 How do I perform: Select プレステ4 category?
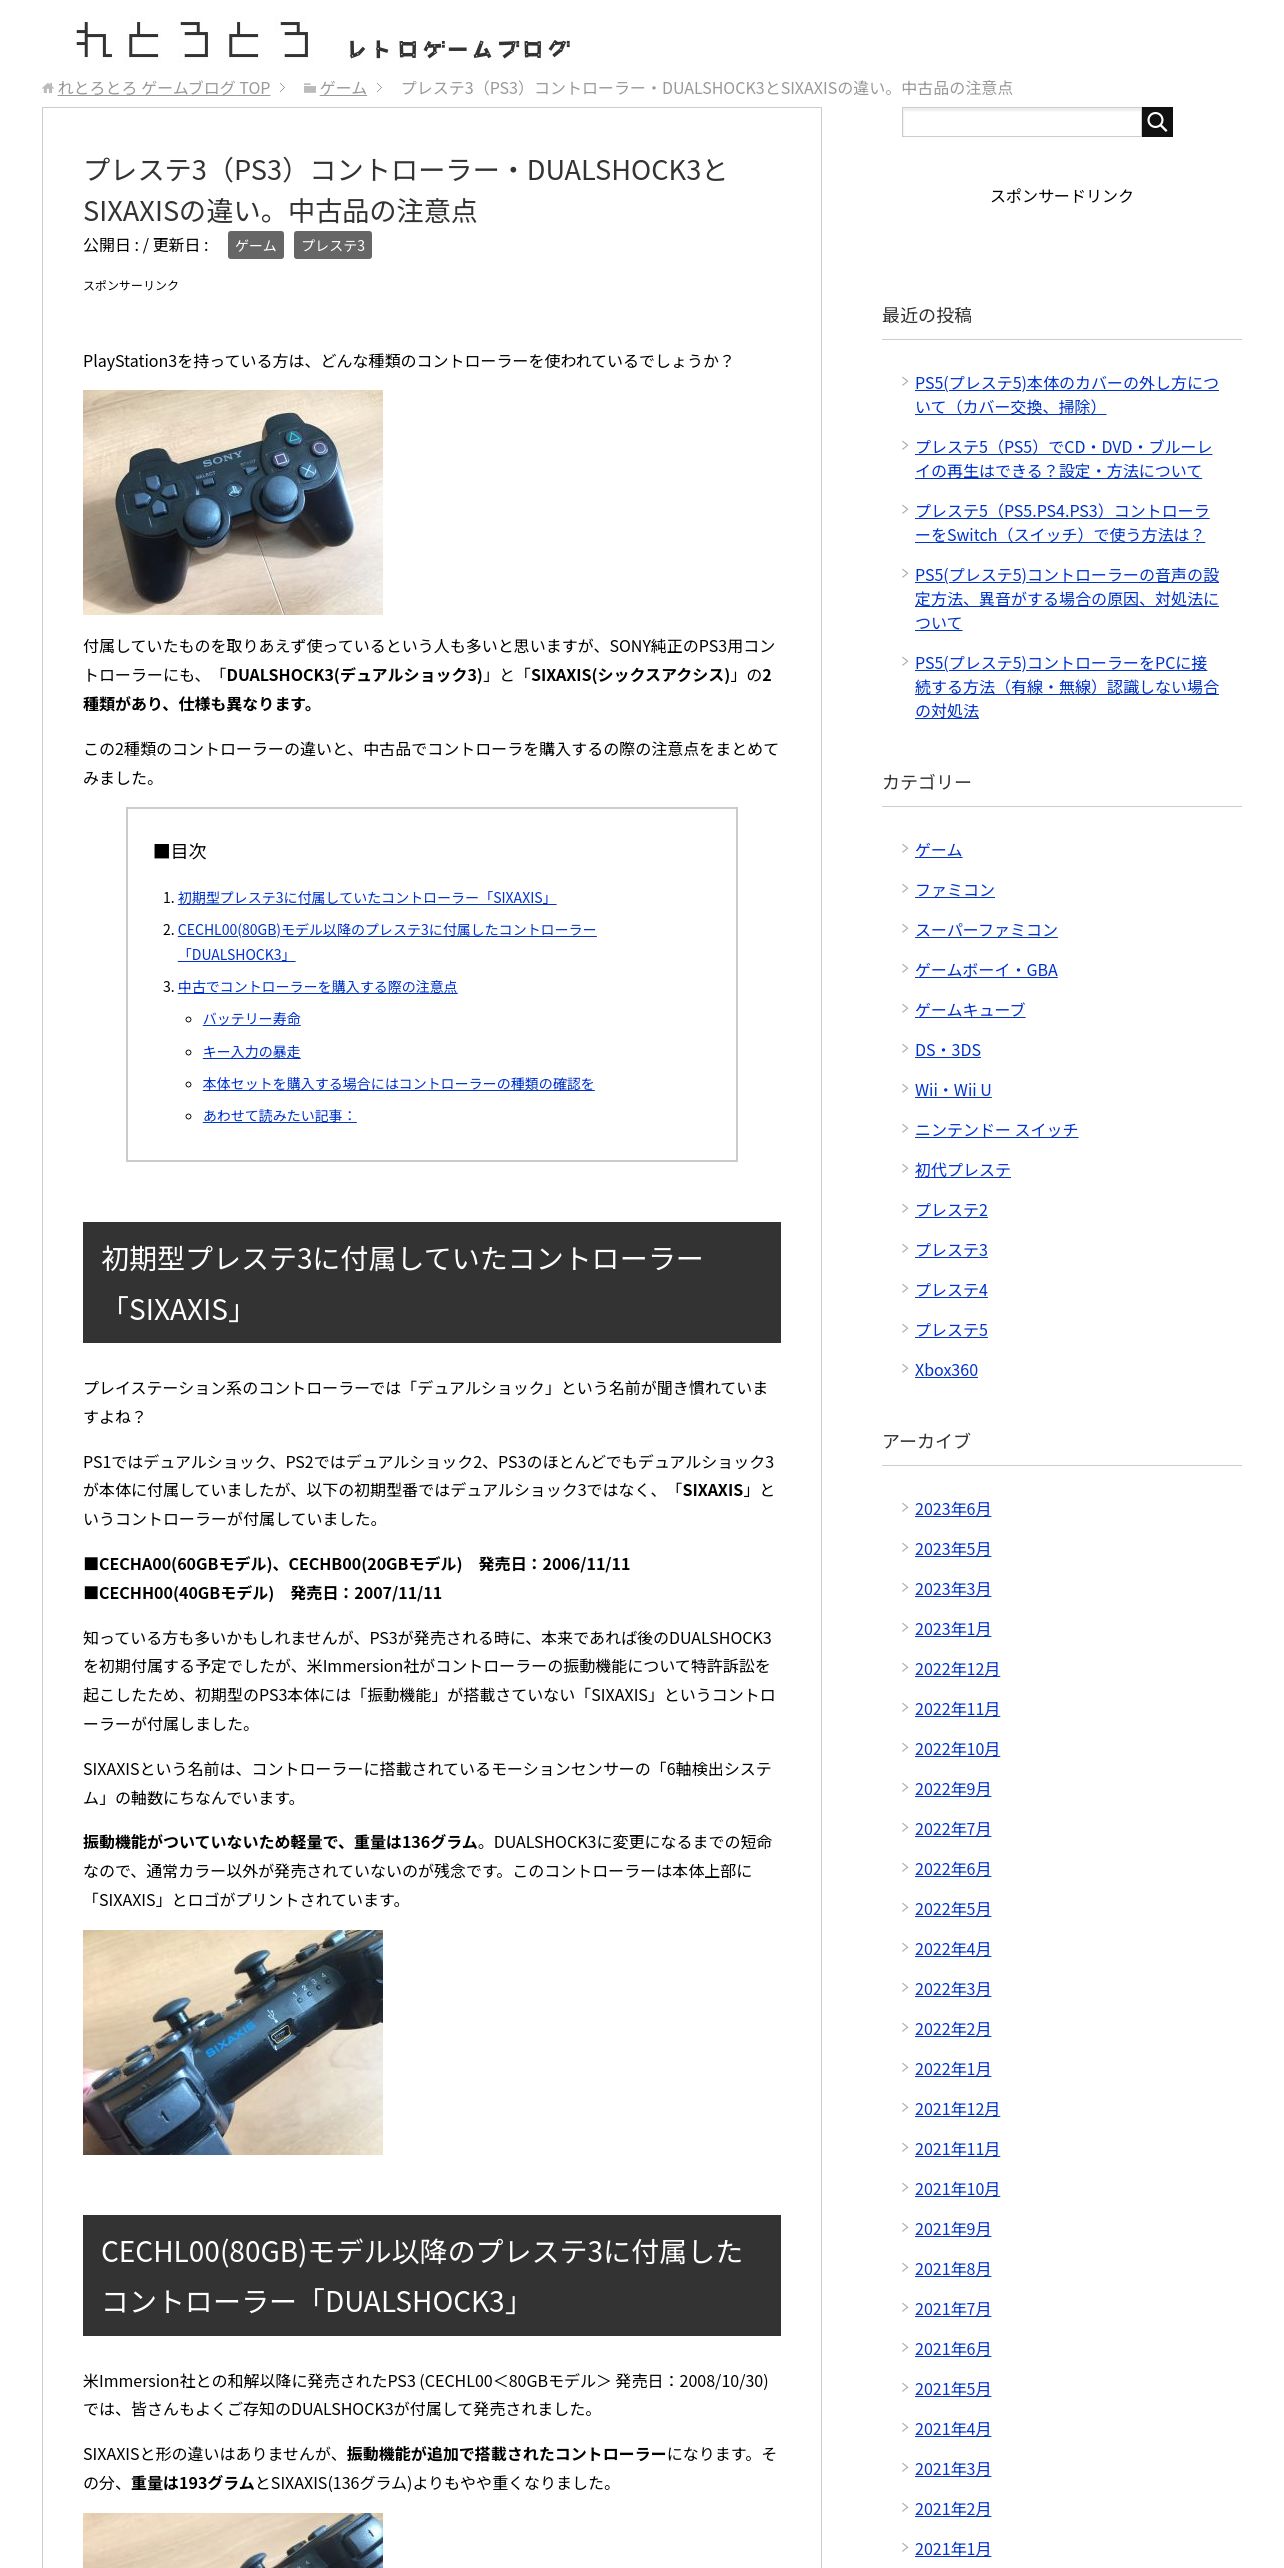(951, 1290)
